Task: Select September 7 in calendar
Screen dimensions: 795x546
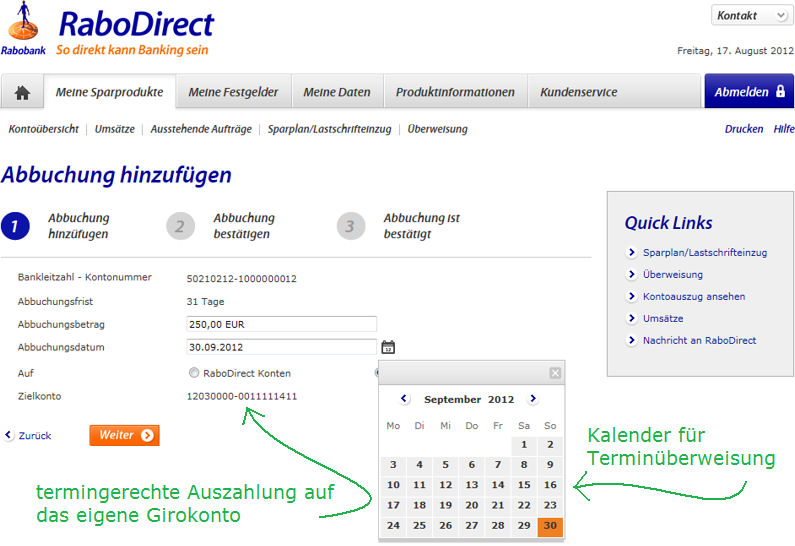Action: (498, 465)
